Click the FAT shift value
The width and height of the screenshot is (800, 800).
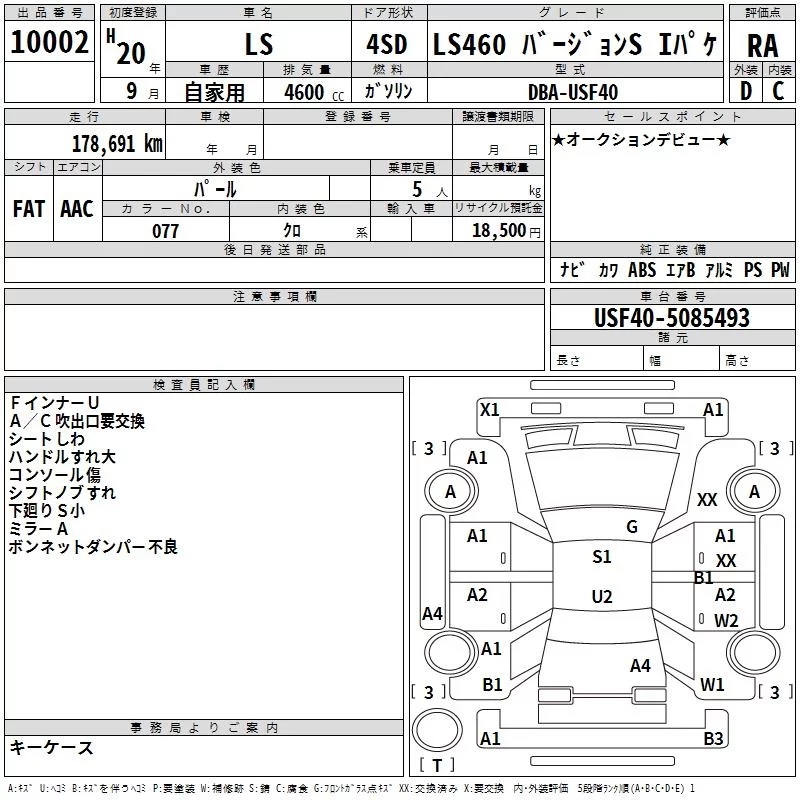29,209
